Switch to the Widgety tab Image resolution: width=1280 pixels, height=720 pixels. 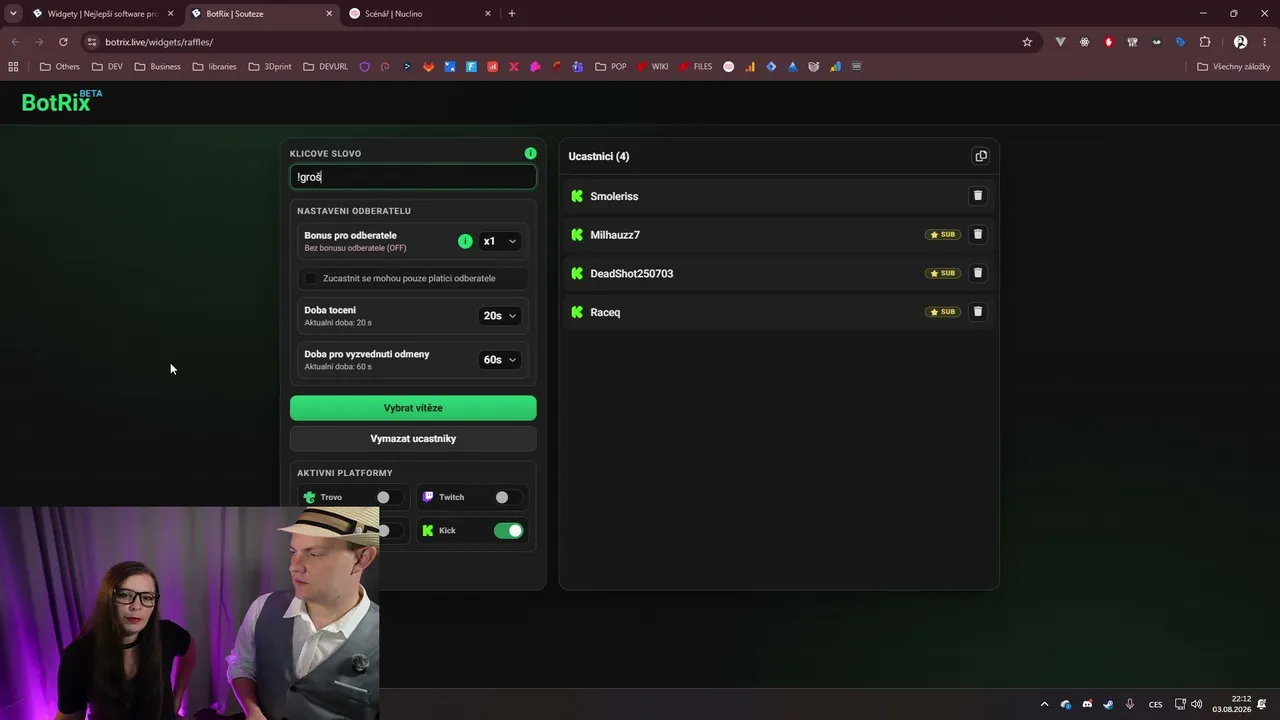[x=103, y=14]
